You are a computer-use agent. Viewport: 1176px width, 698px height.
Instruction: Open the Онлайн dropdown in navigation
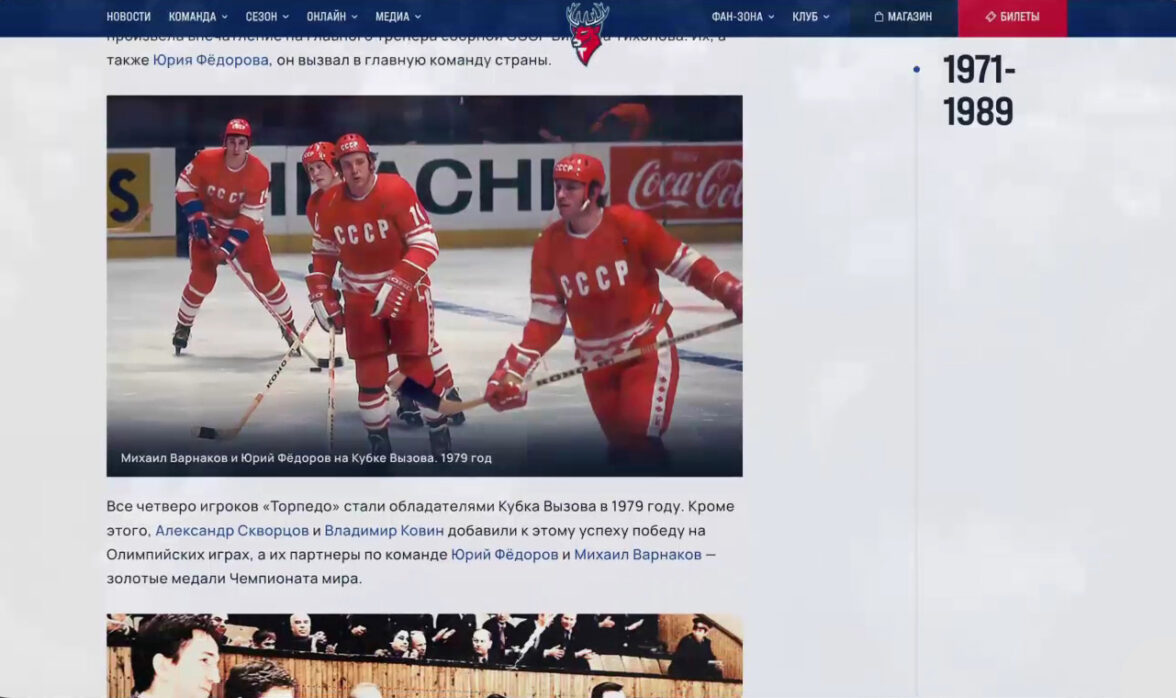(x=331, y=17)
